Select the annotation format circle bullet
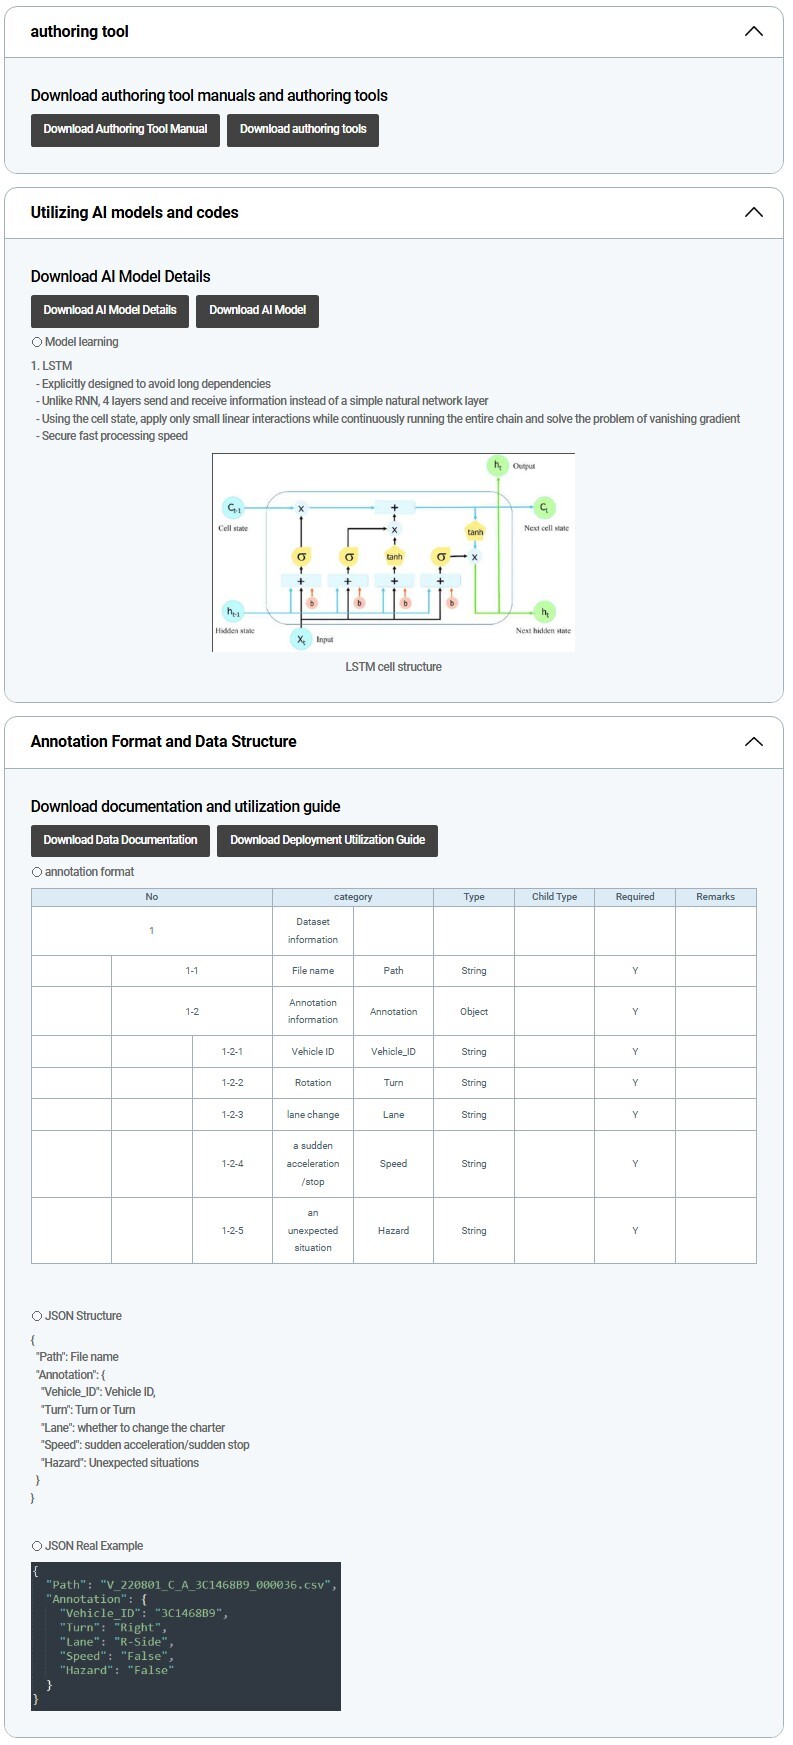The width and height of the screenshot is (793, 1745). pyautogui.click(x=37, y=872)
